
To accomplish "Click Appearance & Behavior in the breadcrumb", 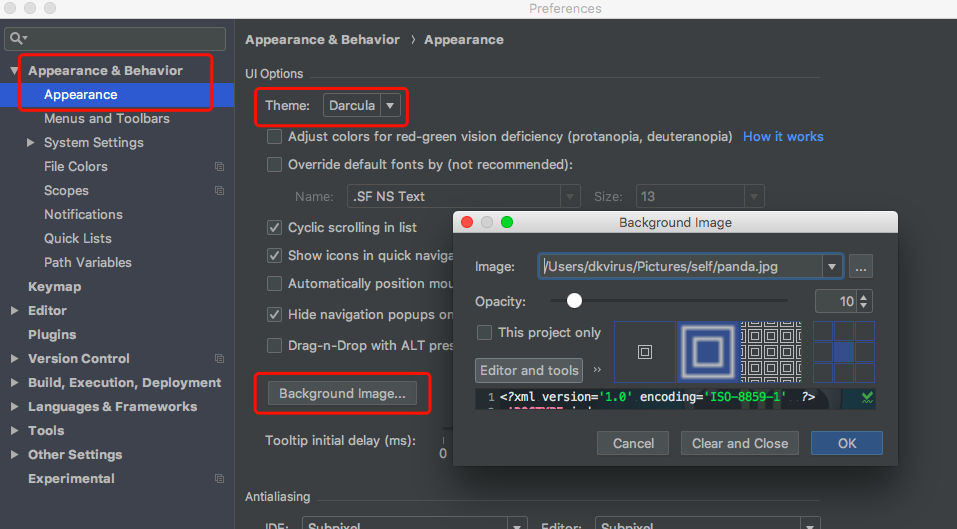I will [x=322, y=40].
